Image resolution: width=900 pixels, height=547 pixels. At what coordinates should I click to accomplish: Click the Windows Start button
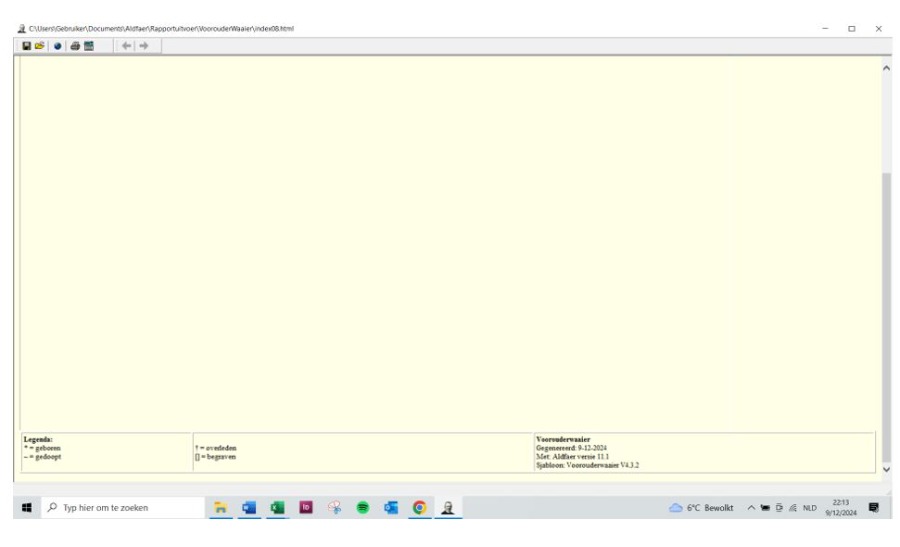[x=19, y=507]
